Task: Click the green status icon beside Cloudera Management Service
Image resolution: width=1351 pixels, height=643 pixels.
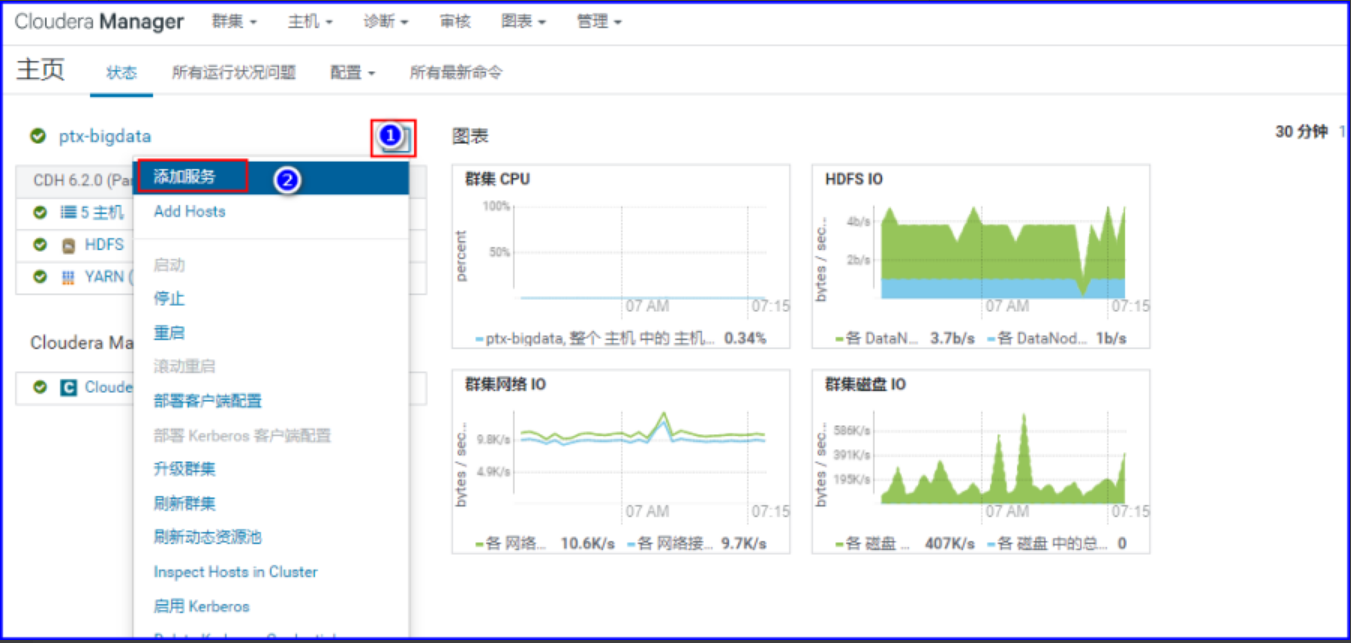Action: (x=40, y=387)
